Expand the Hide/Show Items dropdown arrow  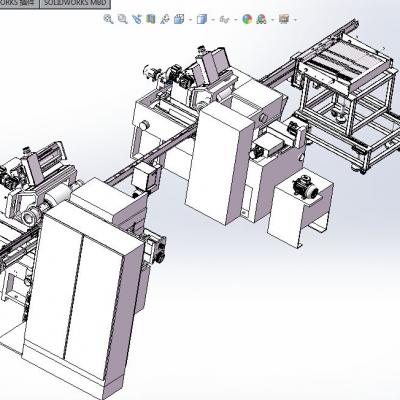236,20
